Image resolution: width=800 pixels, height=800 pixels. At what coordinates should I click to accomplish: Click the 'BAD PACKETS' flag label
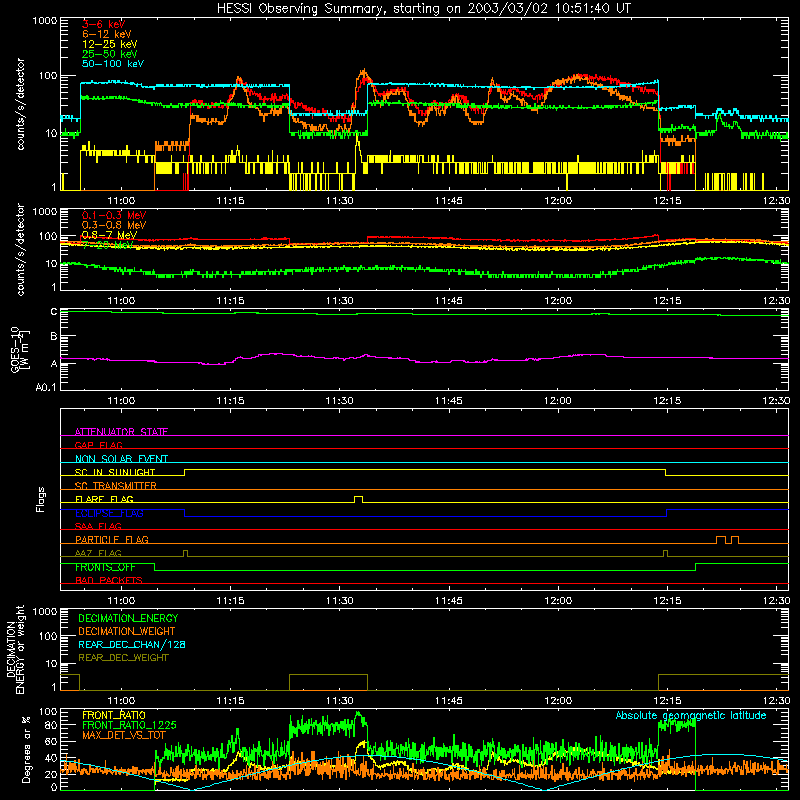click(109, 580)
